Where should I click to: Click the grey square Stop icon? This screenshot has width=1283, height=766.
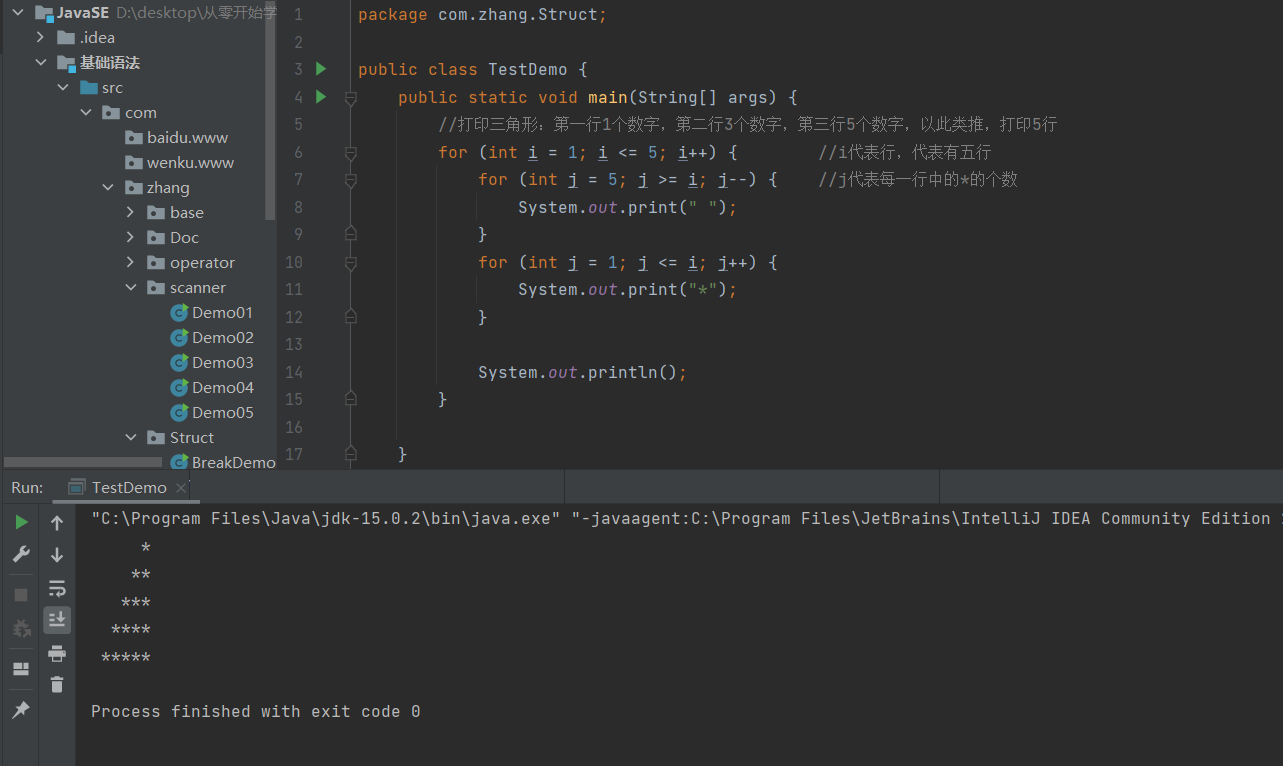tap(21, 595)
